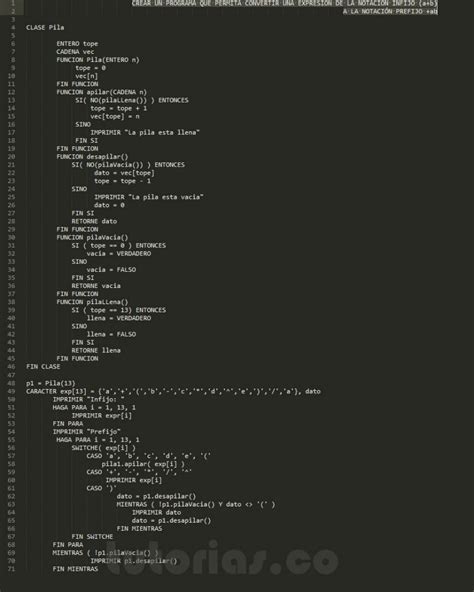
Task: Click the 'RETORNE llena' statement
Action: pyautogui.click(x=96, y=350)
